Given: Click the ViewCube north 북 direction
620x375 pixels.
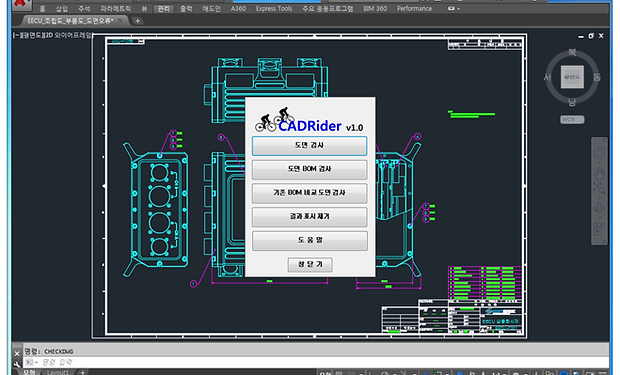Looking at the screenshot, I should click(572, 52).
